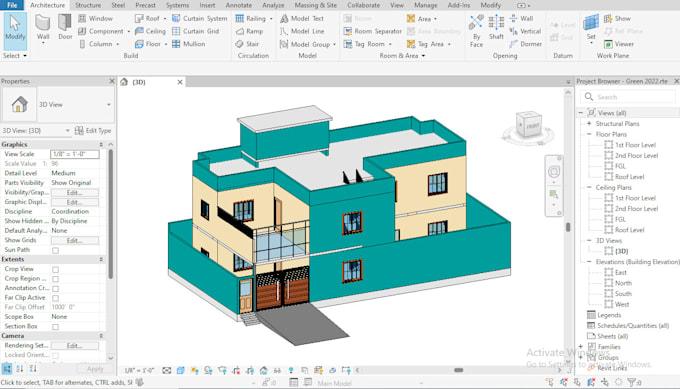This screenshot has height=389, width=680.
Task: Click the view scale on view control bar
Action: [139, 370]
